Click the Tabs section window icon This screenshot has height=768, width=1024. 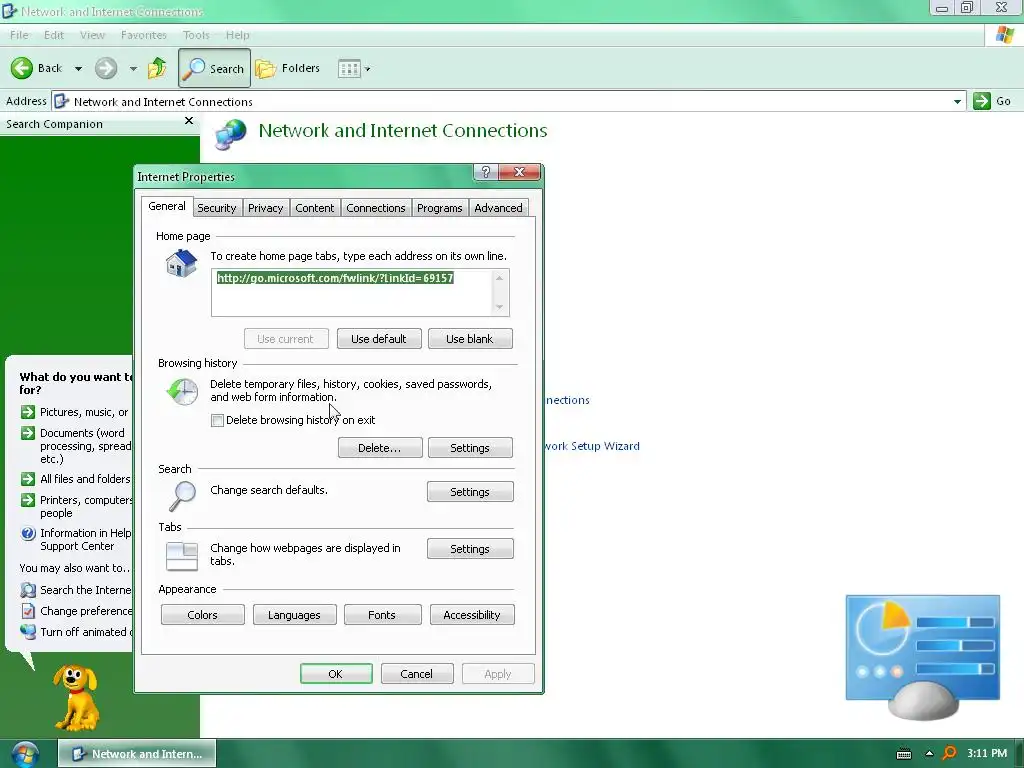pos(182,557)
